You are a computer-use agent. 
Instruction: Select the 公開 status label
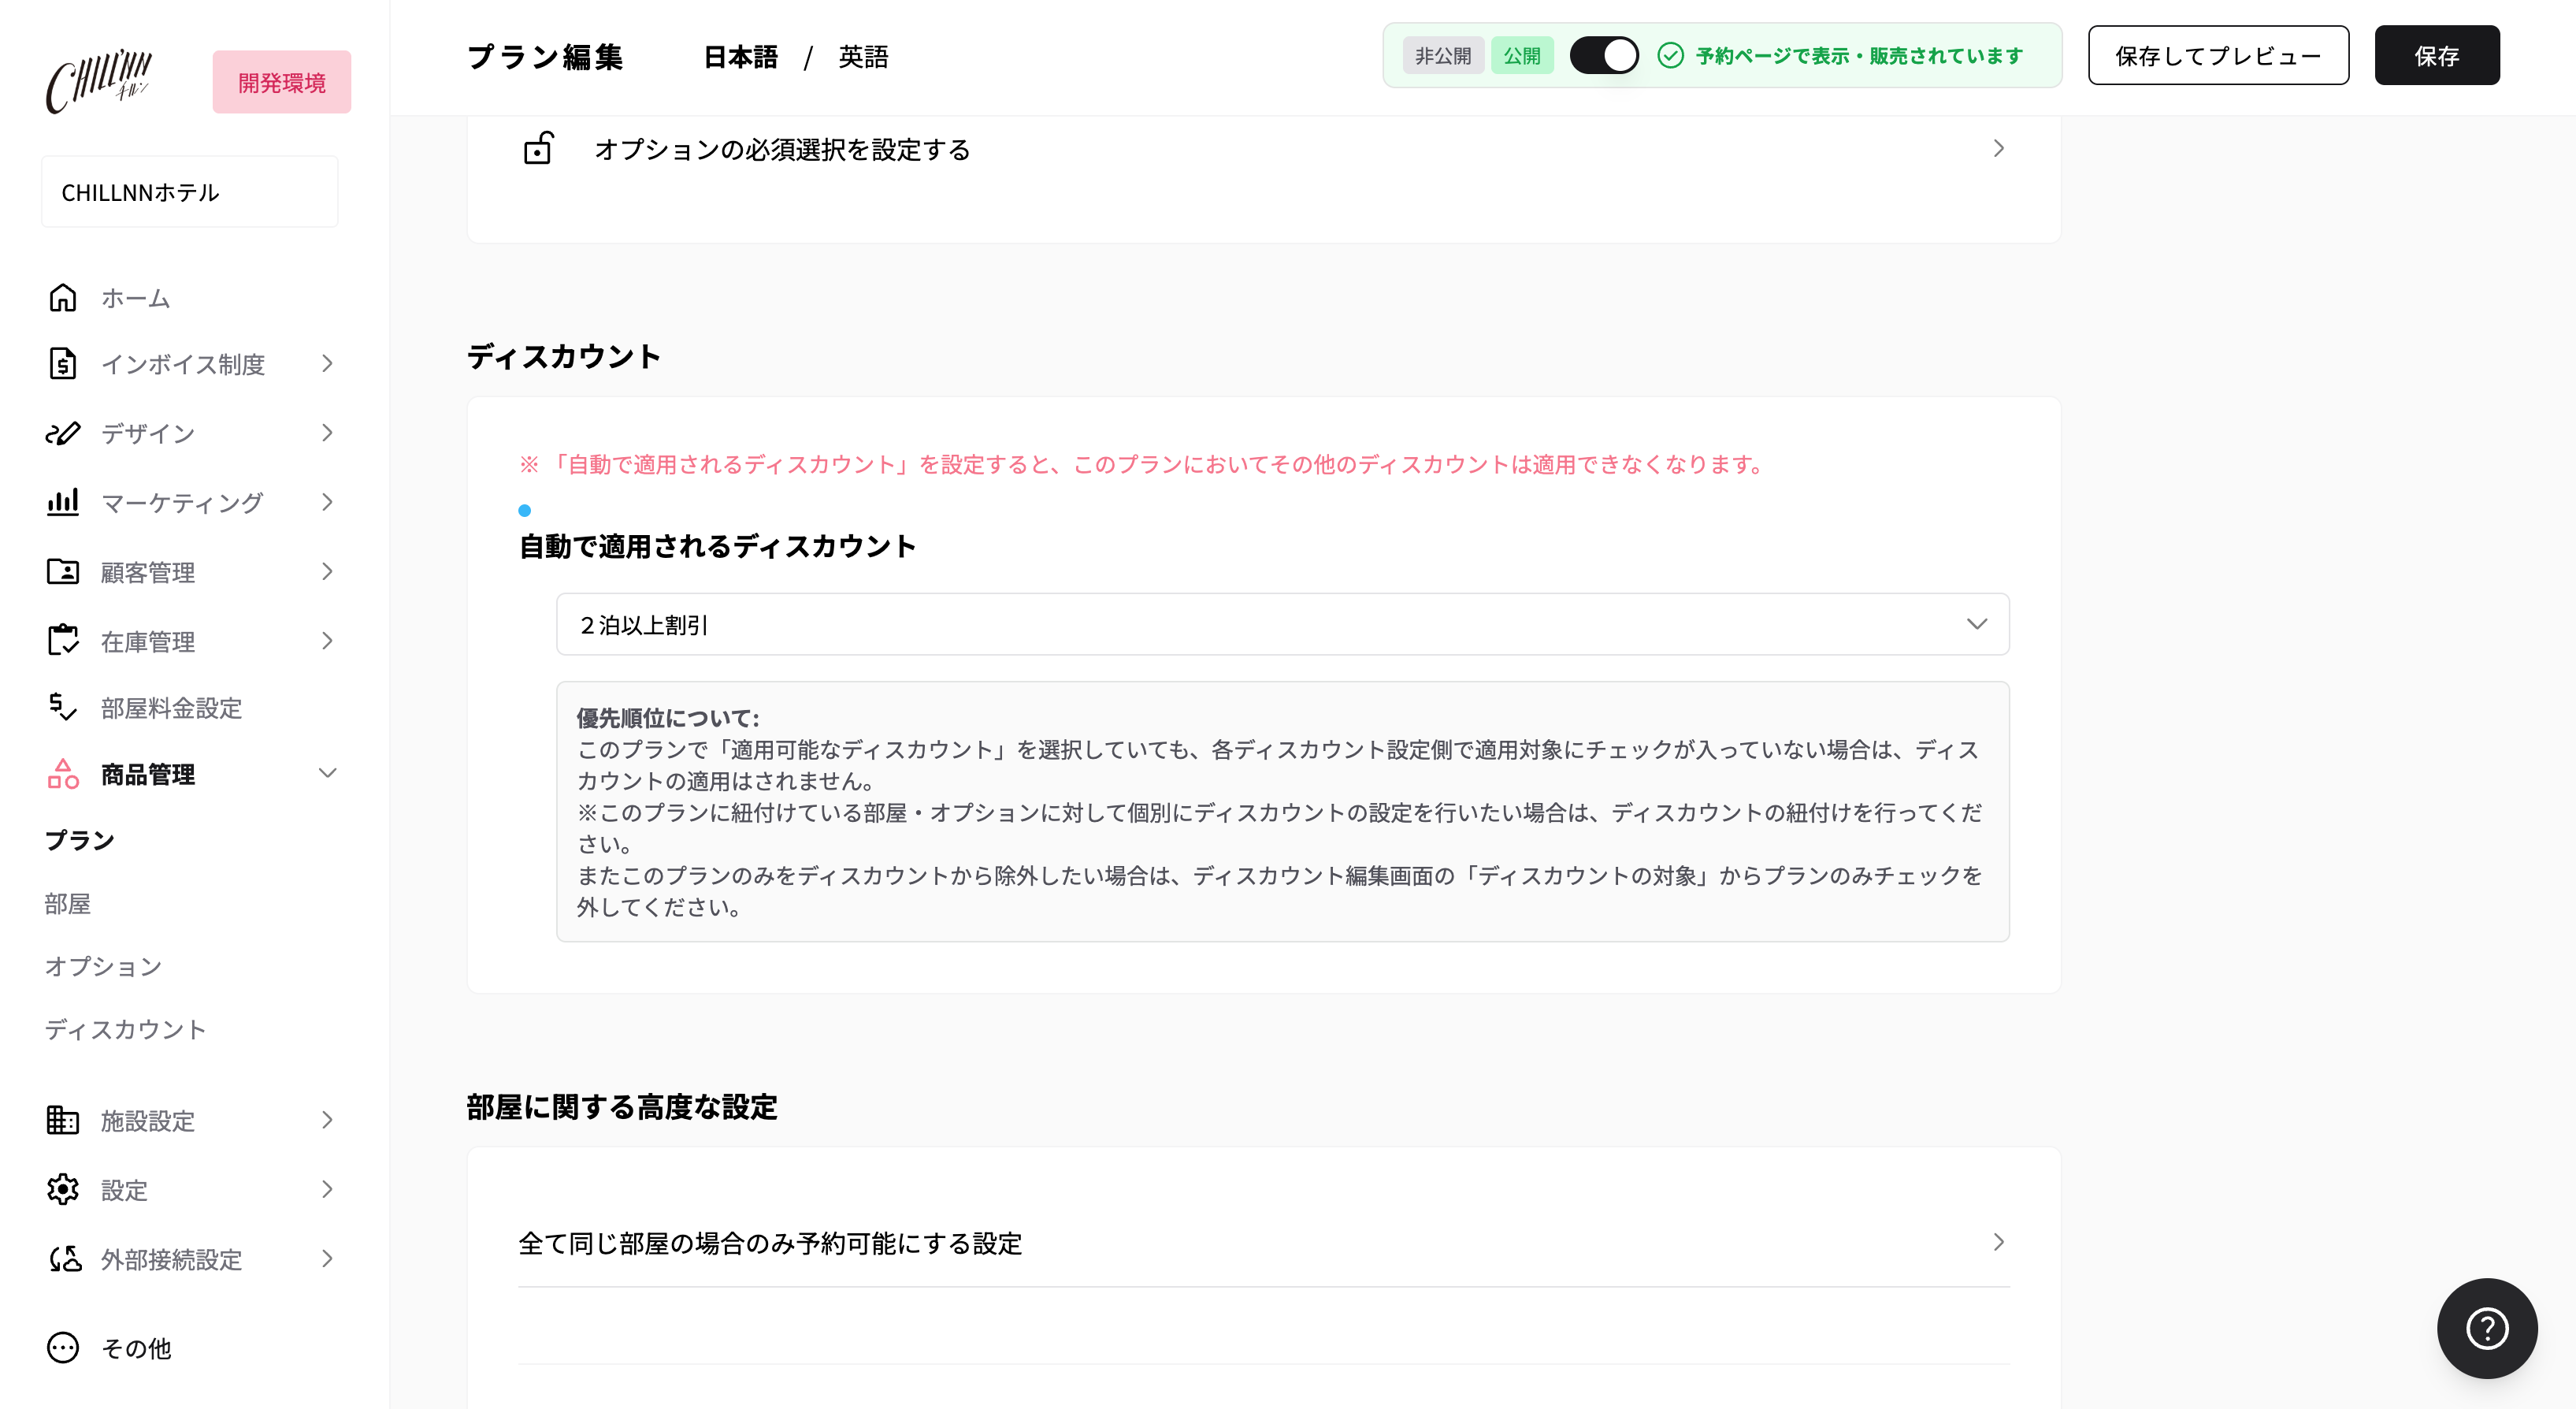tap(1522, 55)
